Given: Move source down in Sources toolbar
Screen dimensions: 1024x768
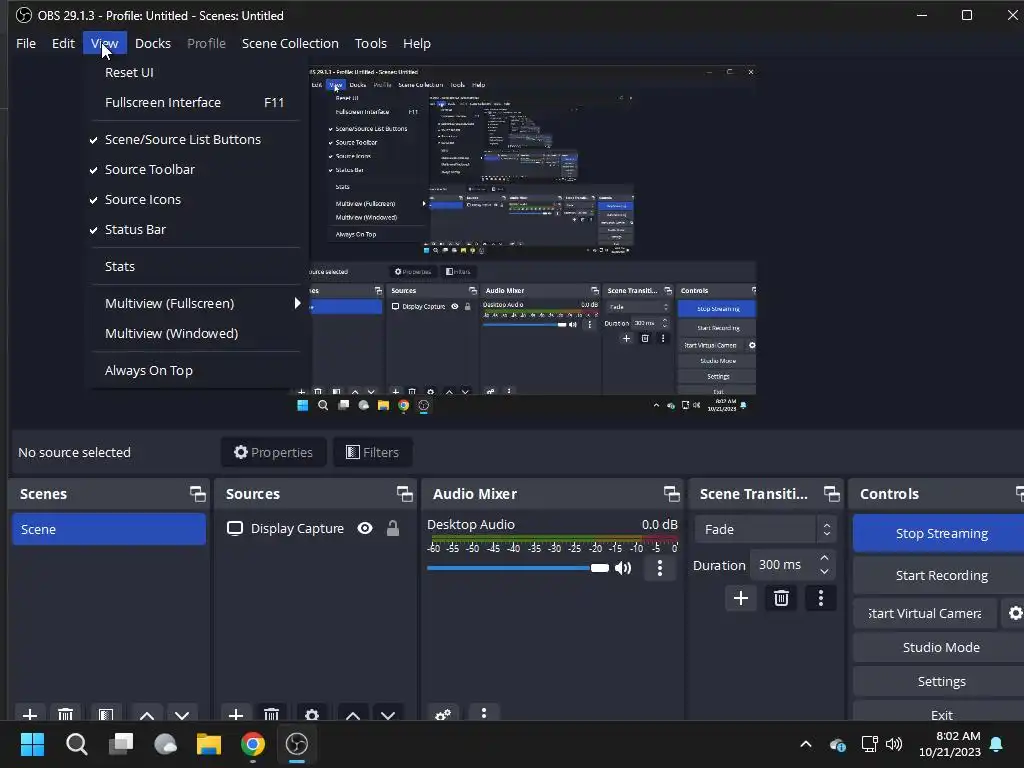Looking at the screenshot, I should 388,714.
